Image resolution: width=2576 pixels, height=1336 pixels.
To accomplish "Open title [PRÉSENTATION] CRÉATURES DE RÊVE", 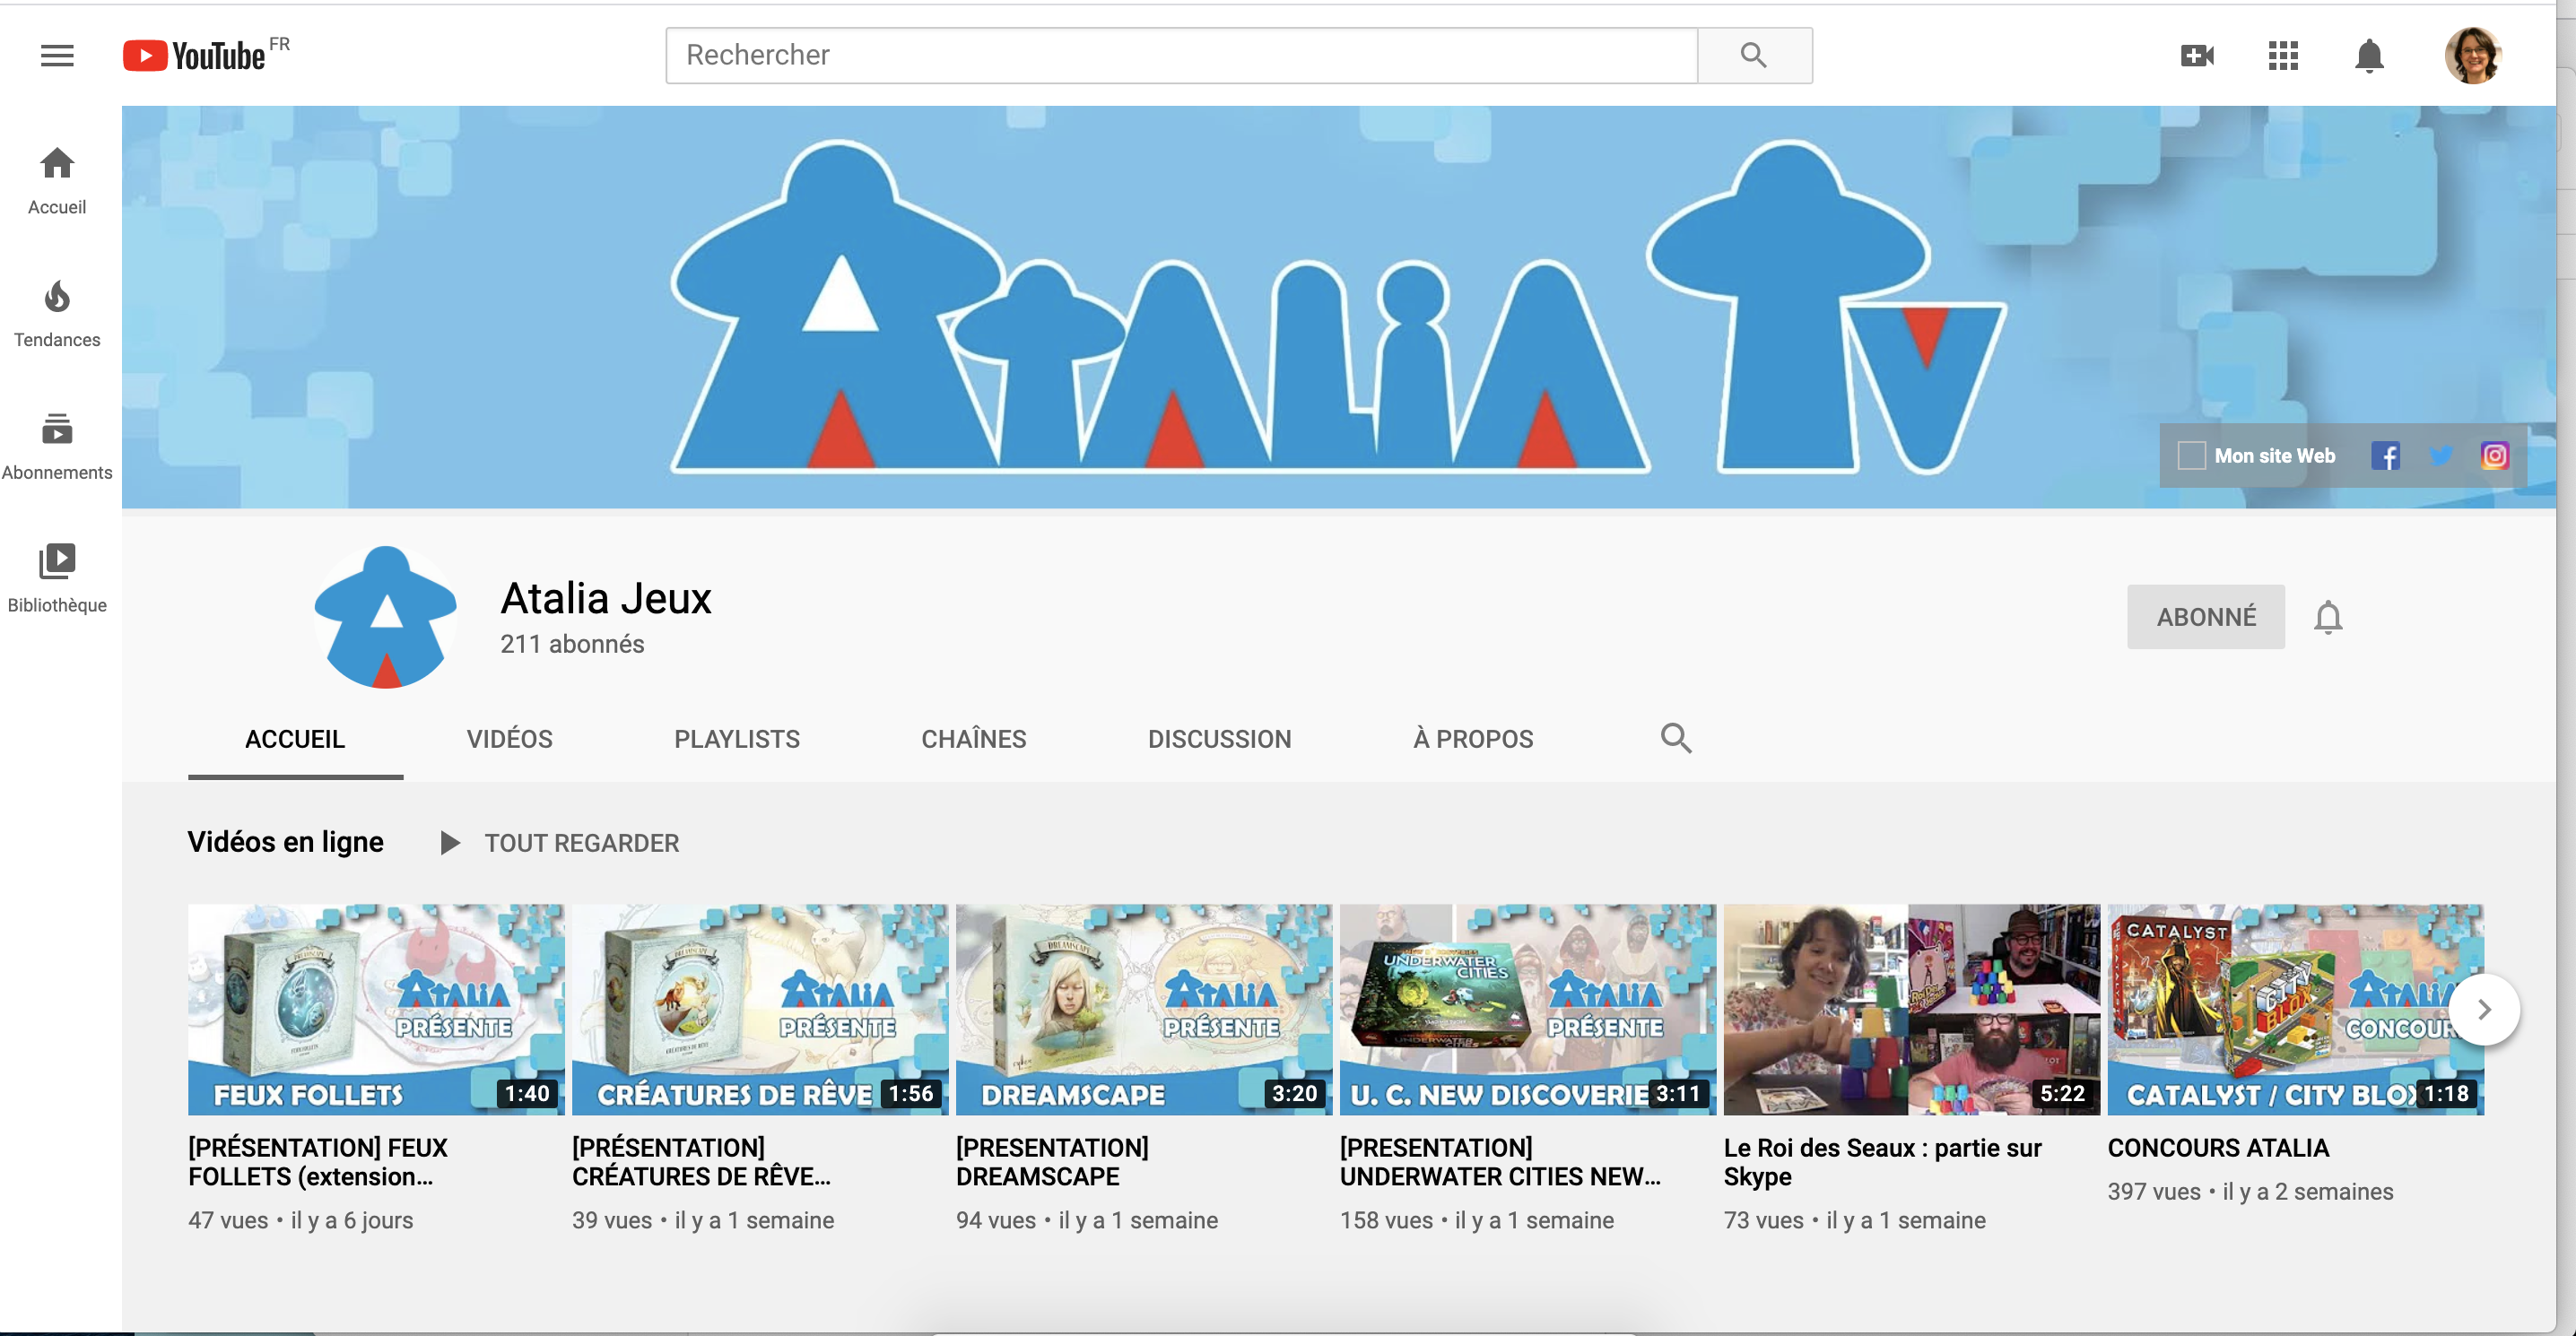I will pyautogui.click(x=701, y=1162).
